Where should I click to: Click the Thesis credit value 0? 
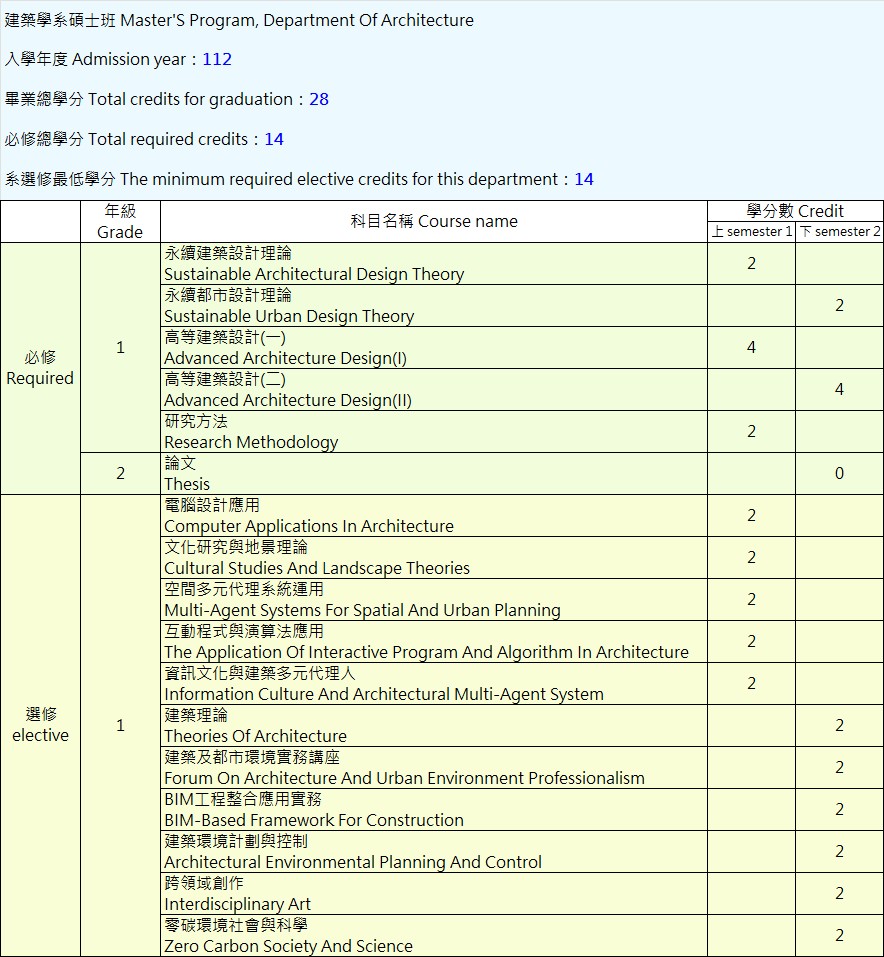tap(839, 474)
